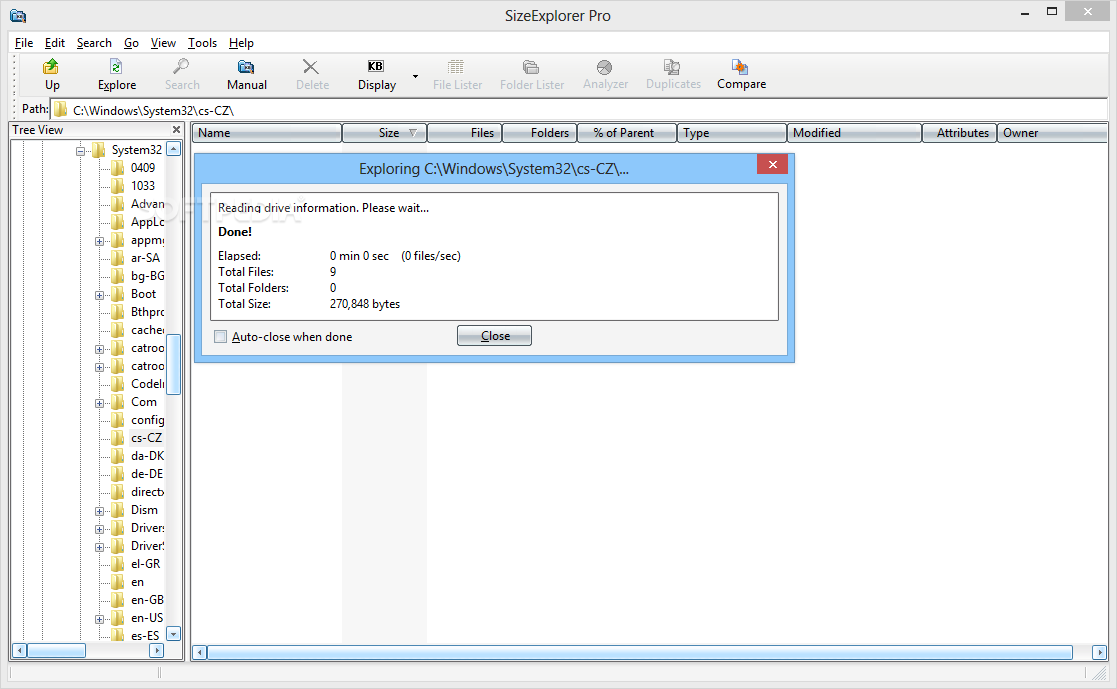Click the Search magnifier toolbar icon
This screenshot has height=689, width=1117.
coord(181,67)
